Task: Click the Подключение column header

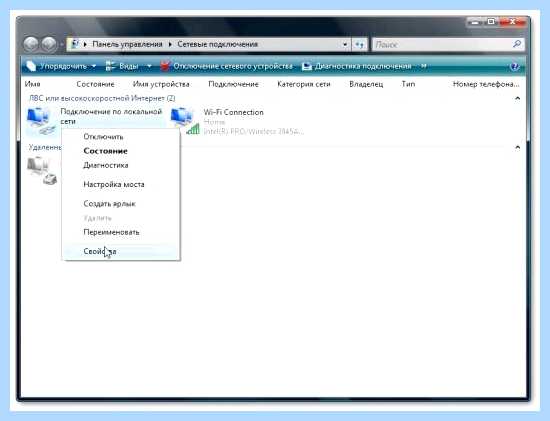Action: click(x=233, y=84)
